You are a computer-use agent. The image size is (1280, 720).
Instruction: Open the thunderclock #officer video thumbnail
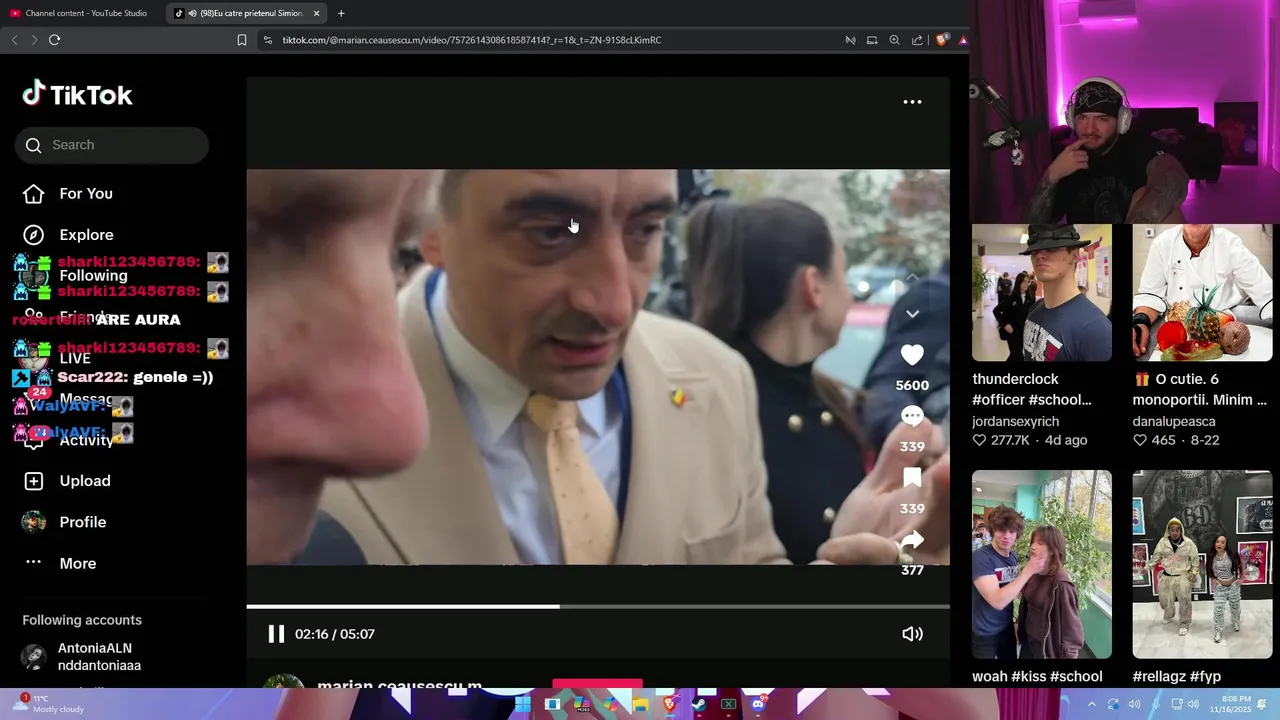[x=1042, y=292]
